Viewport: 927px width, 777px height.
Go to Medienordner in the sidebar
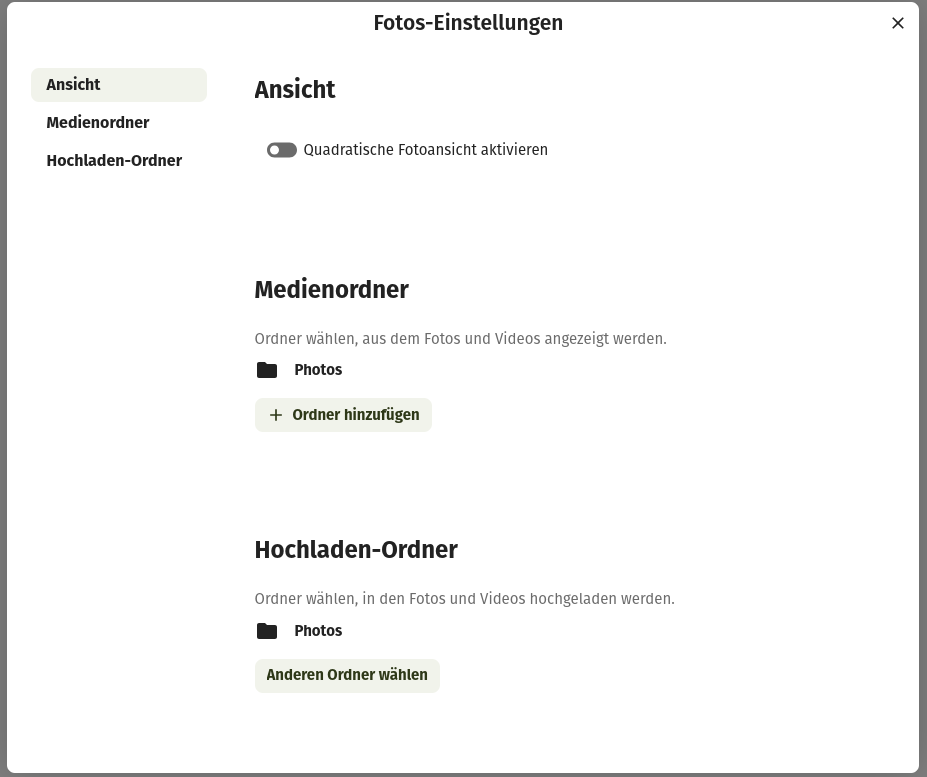tap(98, 123)
